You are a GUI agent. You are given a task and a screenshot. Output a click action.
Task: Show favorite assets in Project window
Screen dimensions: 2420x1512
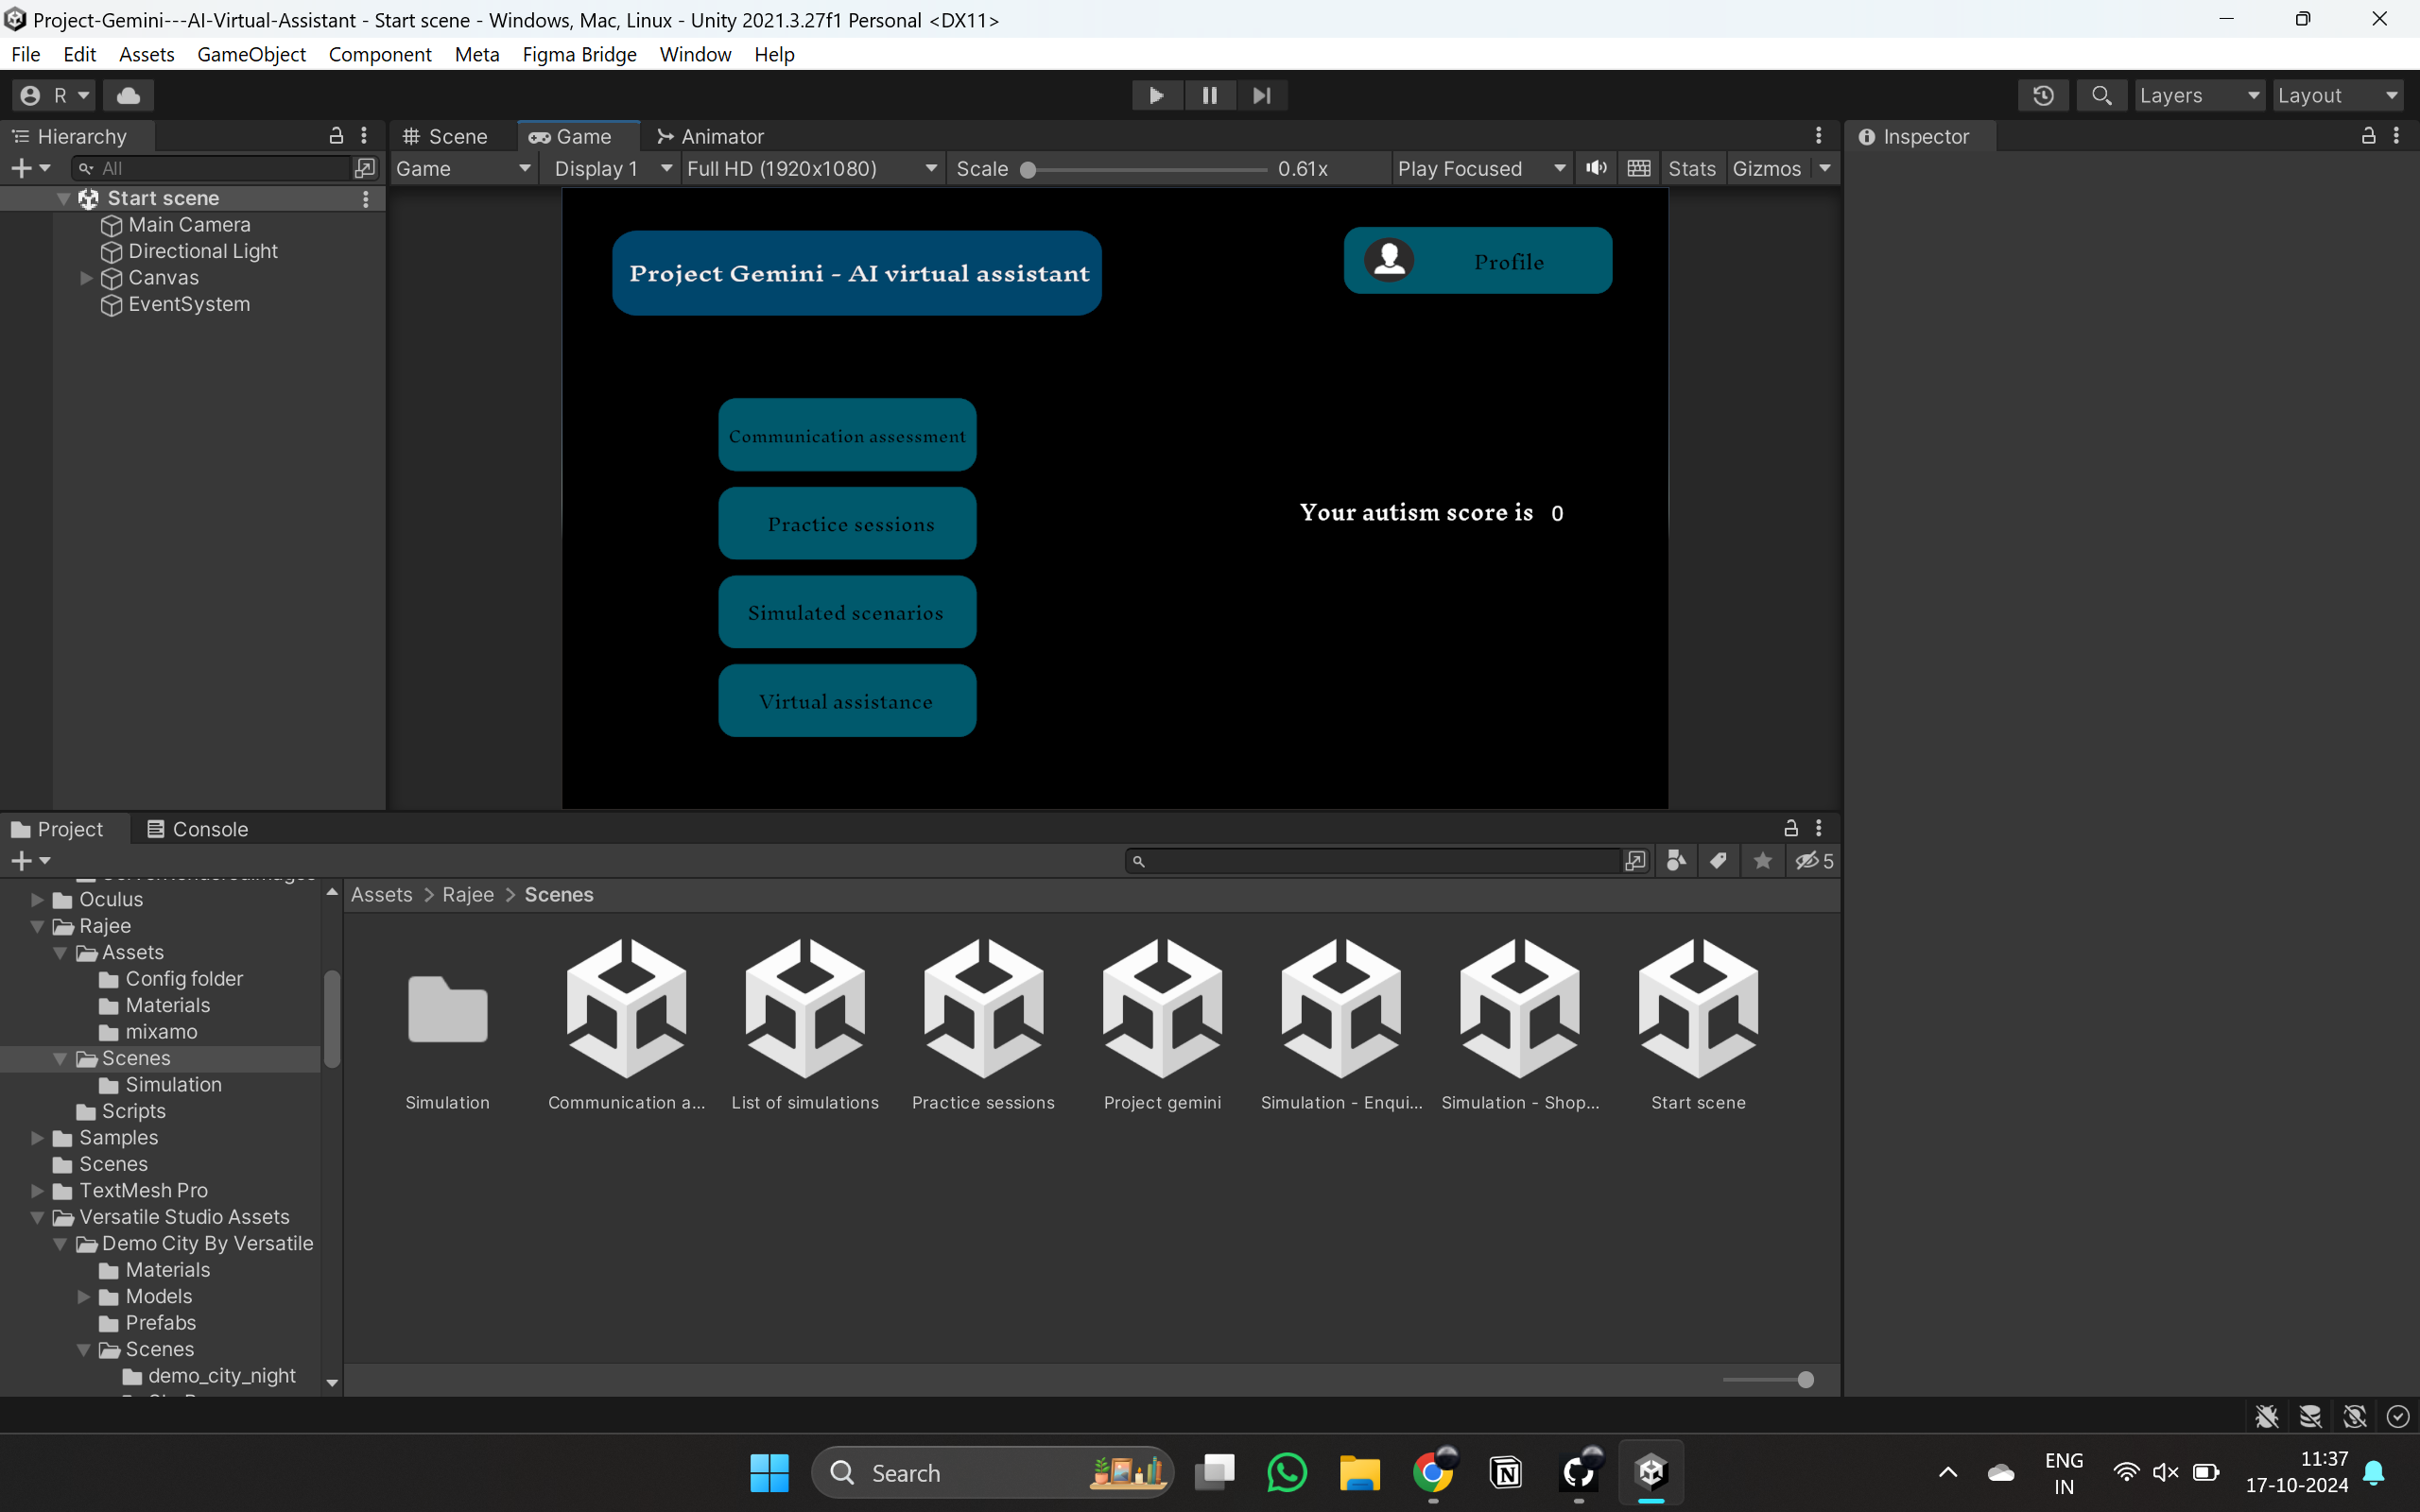(1762, 861)
